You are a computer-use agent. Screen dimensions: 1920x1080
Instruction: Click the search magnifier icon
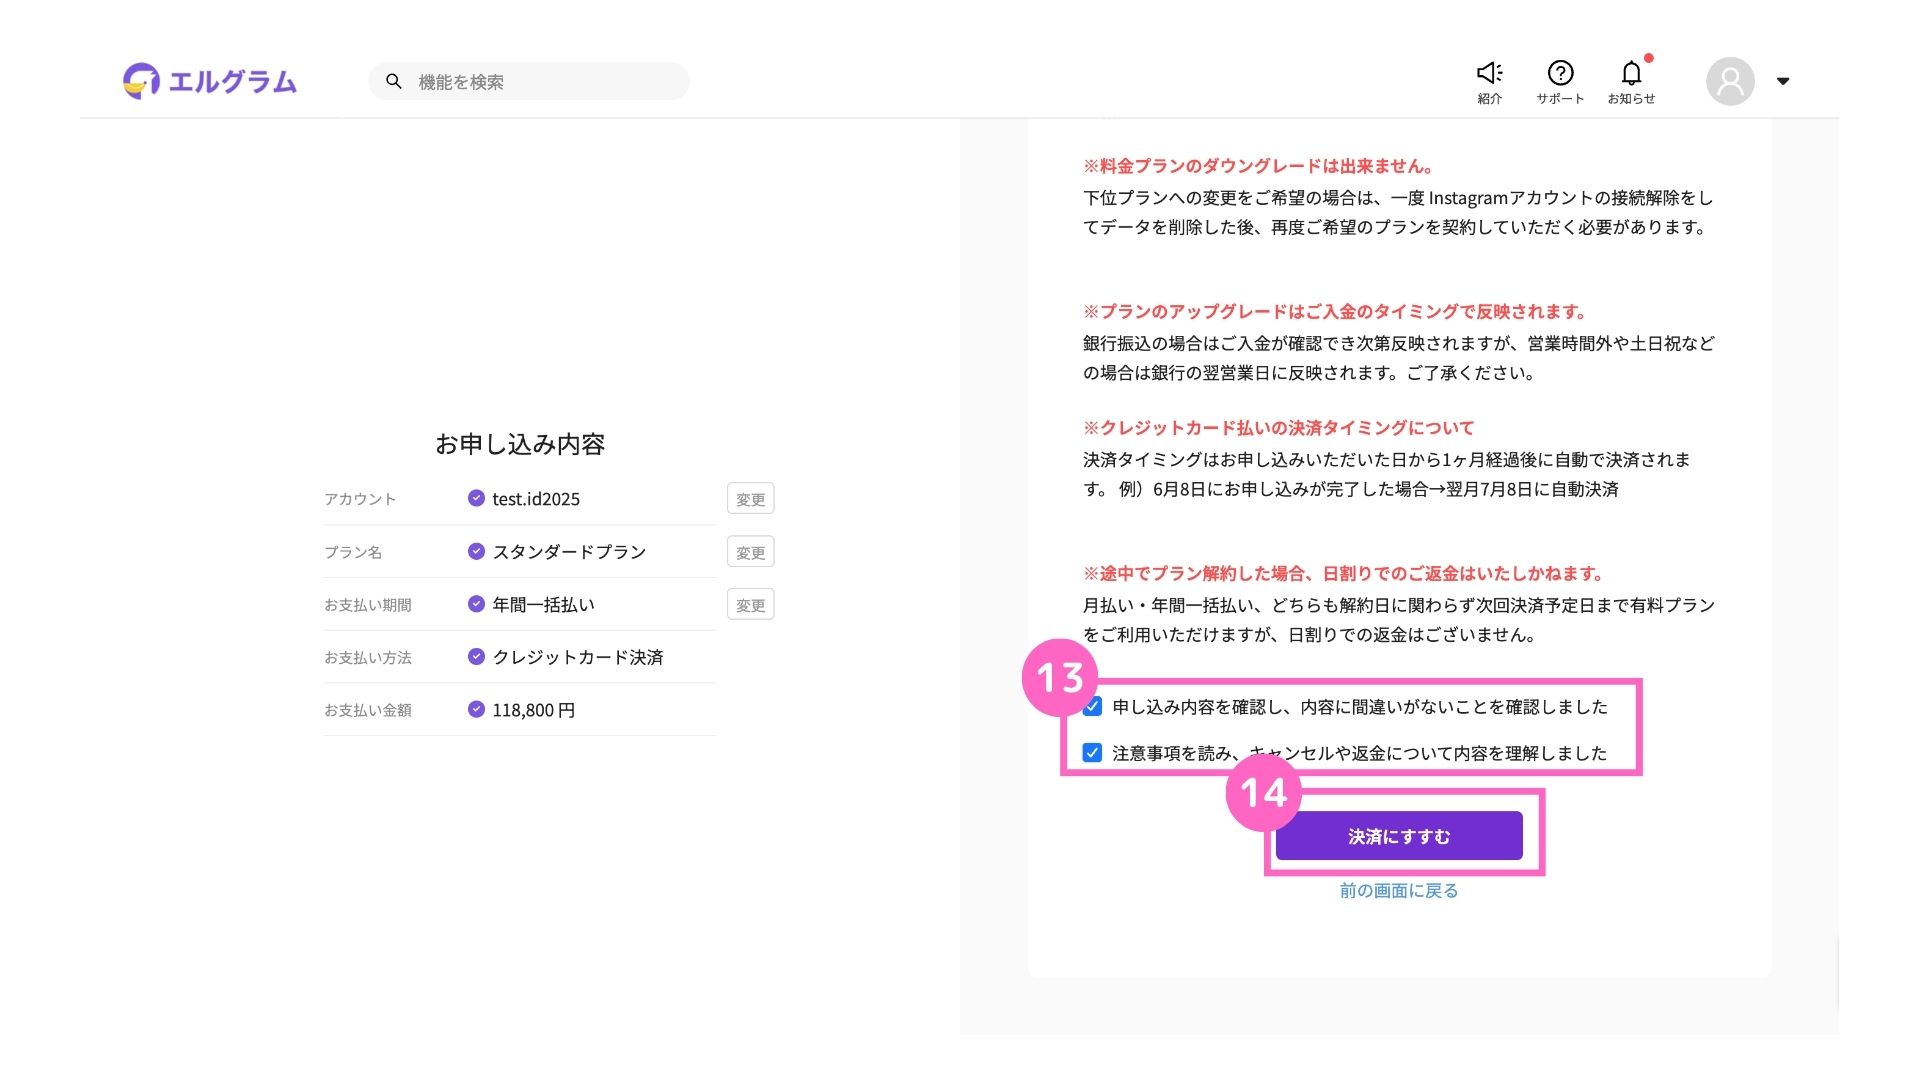tap(394, 81)
